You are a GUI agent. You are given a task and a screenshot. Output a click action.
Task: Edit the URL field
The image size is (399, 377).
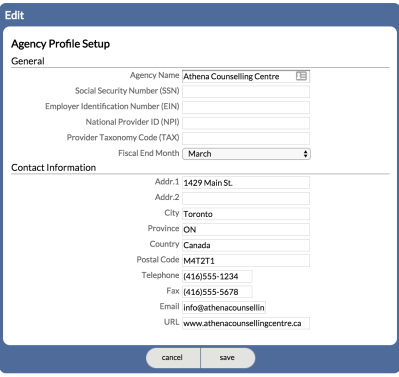click(x=246, y=323)
